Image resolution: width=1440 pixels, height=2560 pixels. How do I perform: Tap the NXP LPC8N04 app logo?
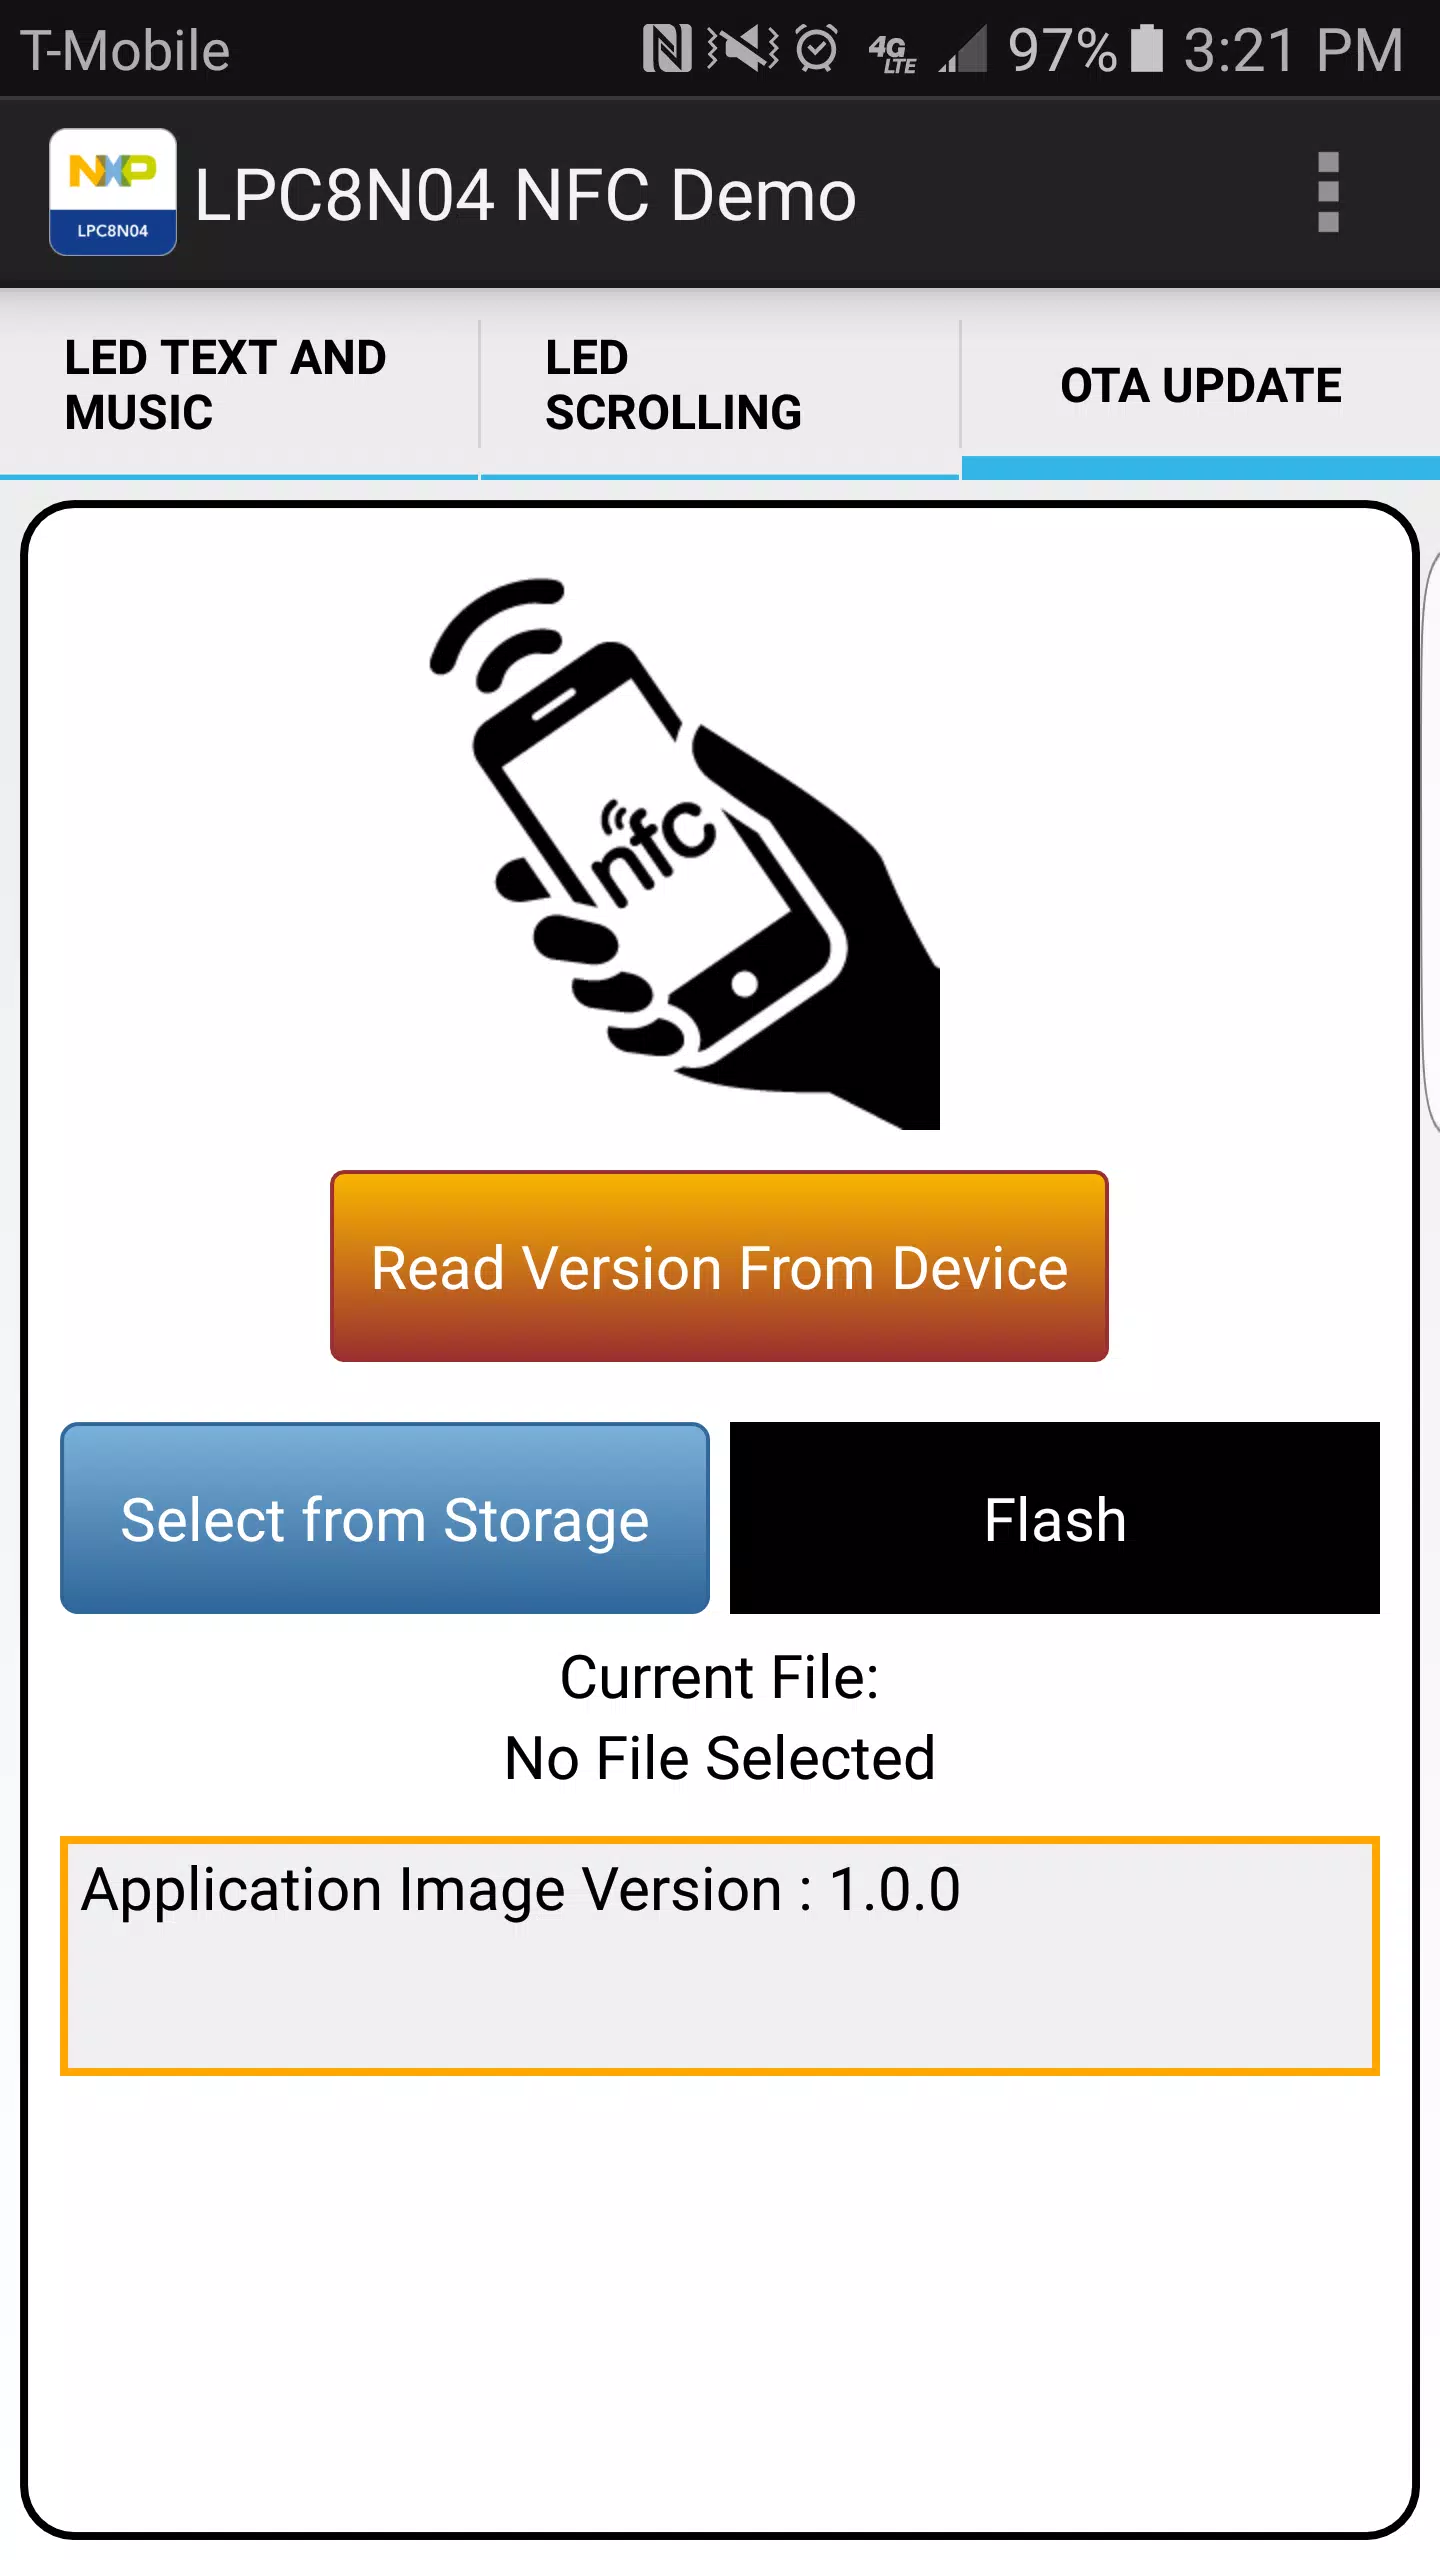click(x=113, y=192)
